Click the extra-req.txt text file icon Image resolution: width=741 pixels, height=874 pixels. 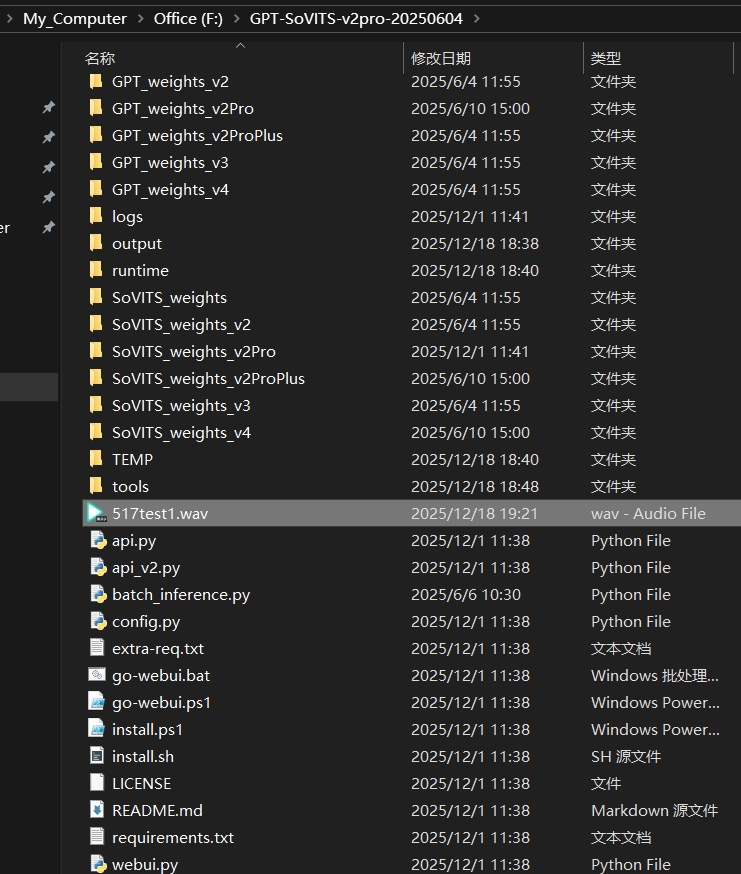pyautogui.click(x=97, y=648)
